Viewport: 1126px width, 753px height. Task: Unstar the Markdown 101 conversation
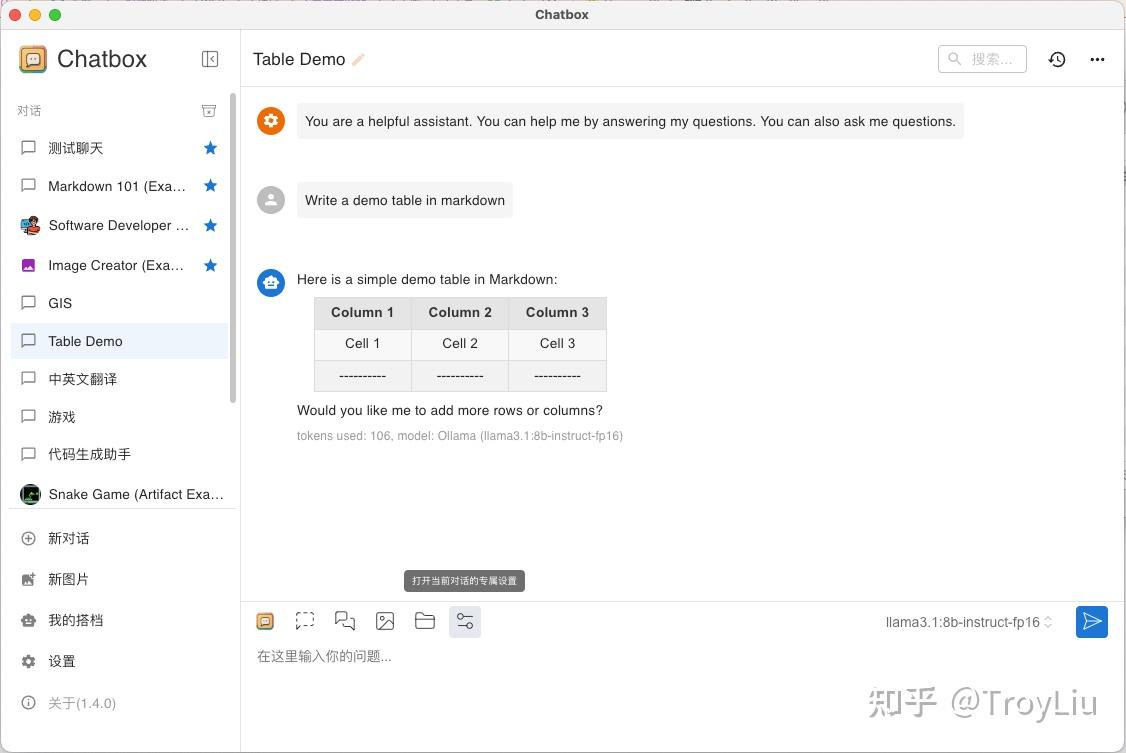pyautogui.click(x=210, y=186)
